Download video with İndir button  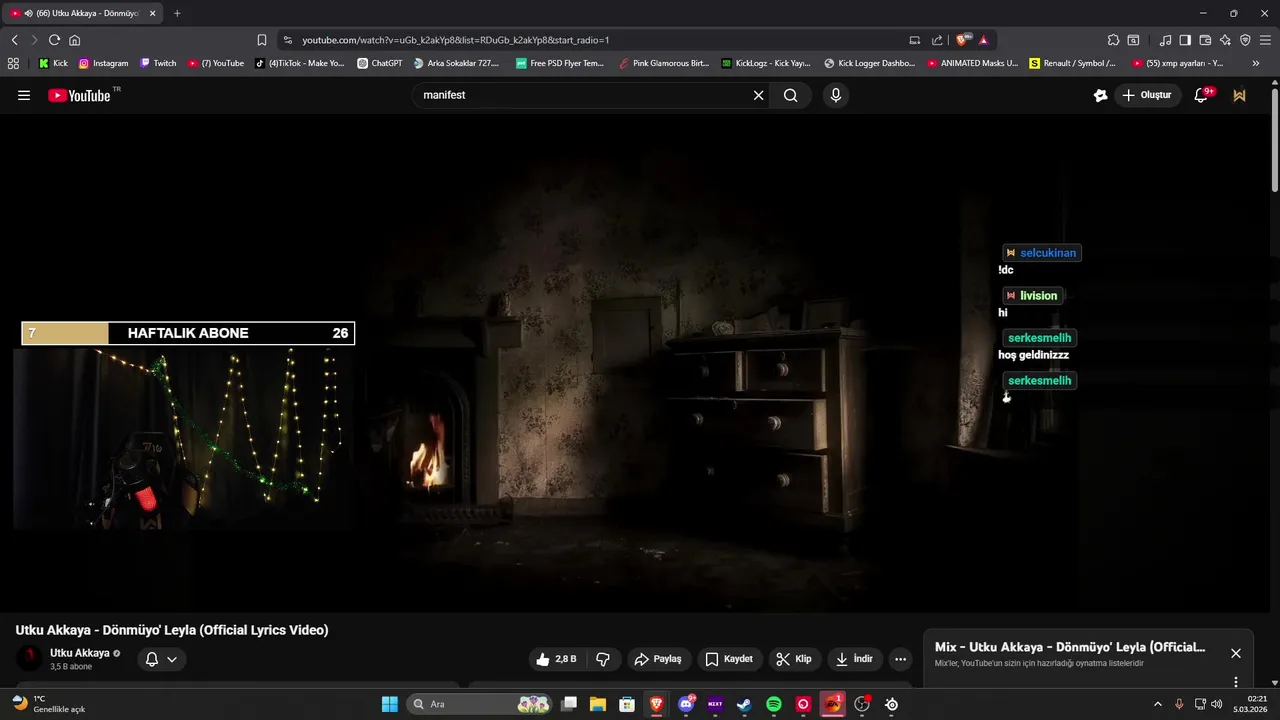(855, 659)
